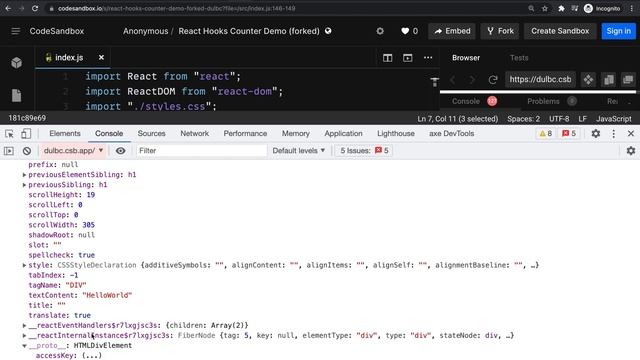Open the Memory tab
This screenshot has width=640, height=360.
pyautogui.click(x=296, y=133)
